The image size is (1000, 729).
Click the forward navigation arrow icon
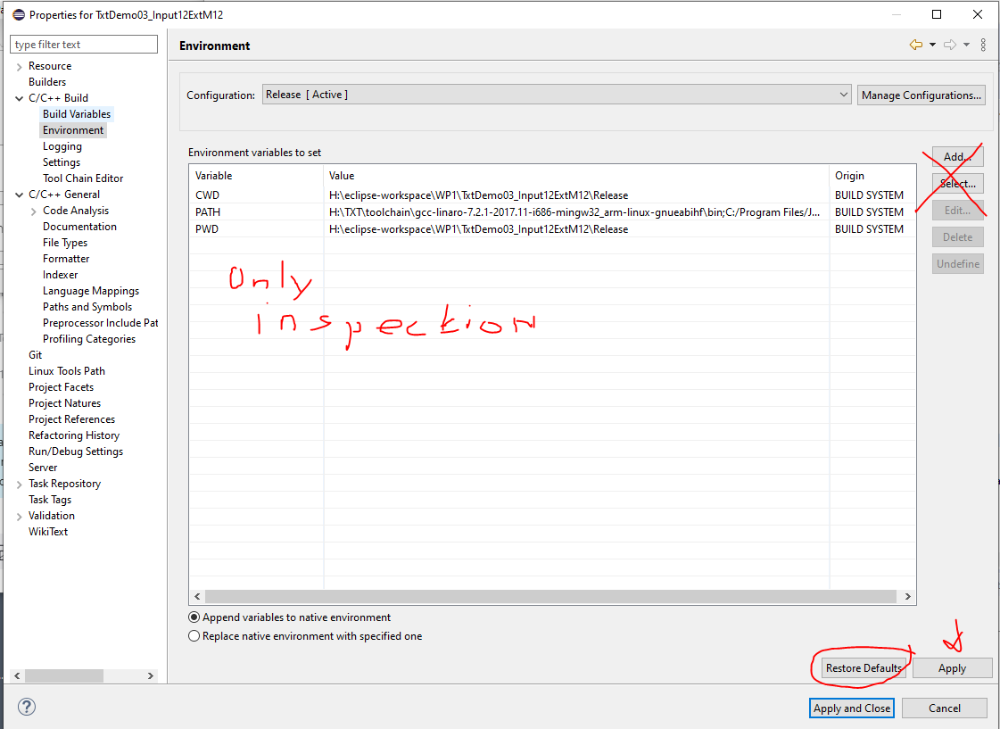click(950, 45)
